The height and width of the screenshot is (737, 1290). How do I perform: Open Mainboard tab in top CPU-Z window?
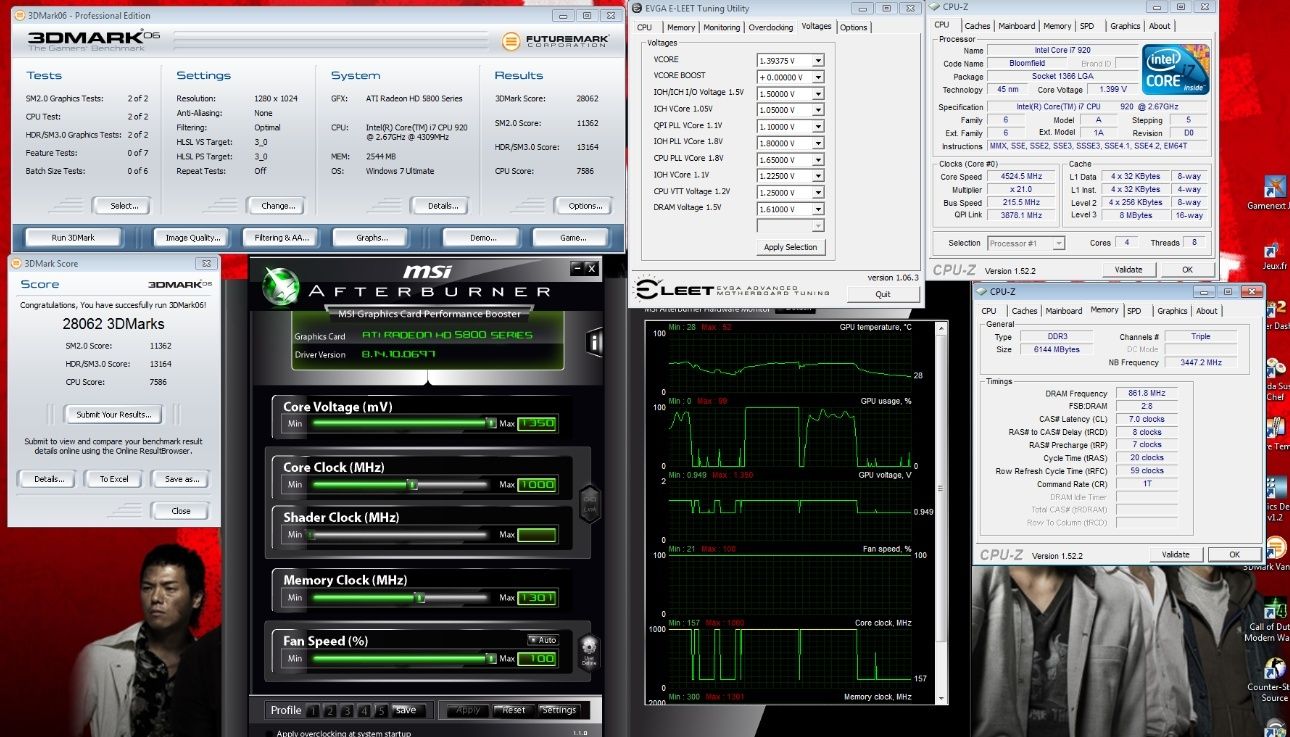click(1017, 26)
